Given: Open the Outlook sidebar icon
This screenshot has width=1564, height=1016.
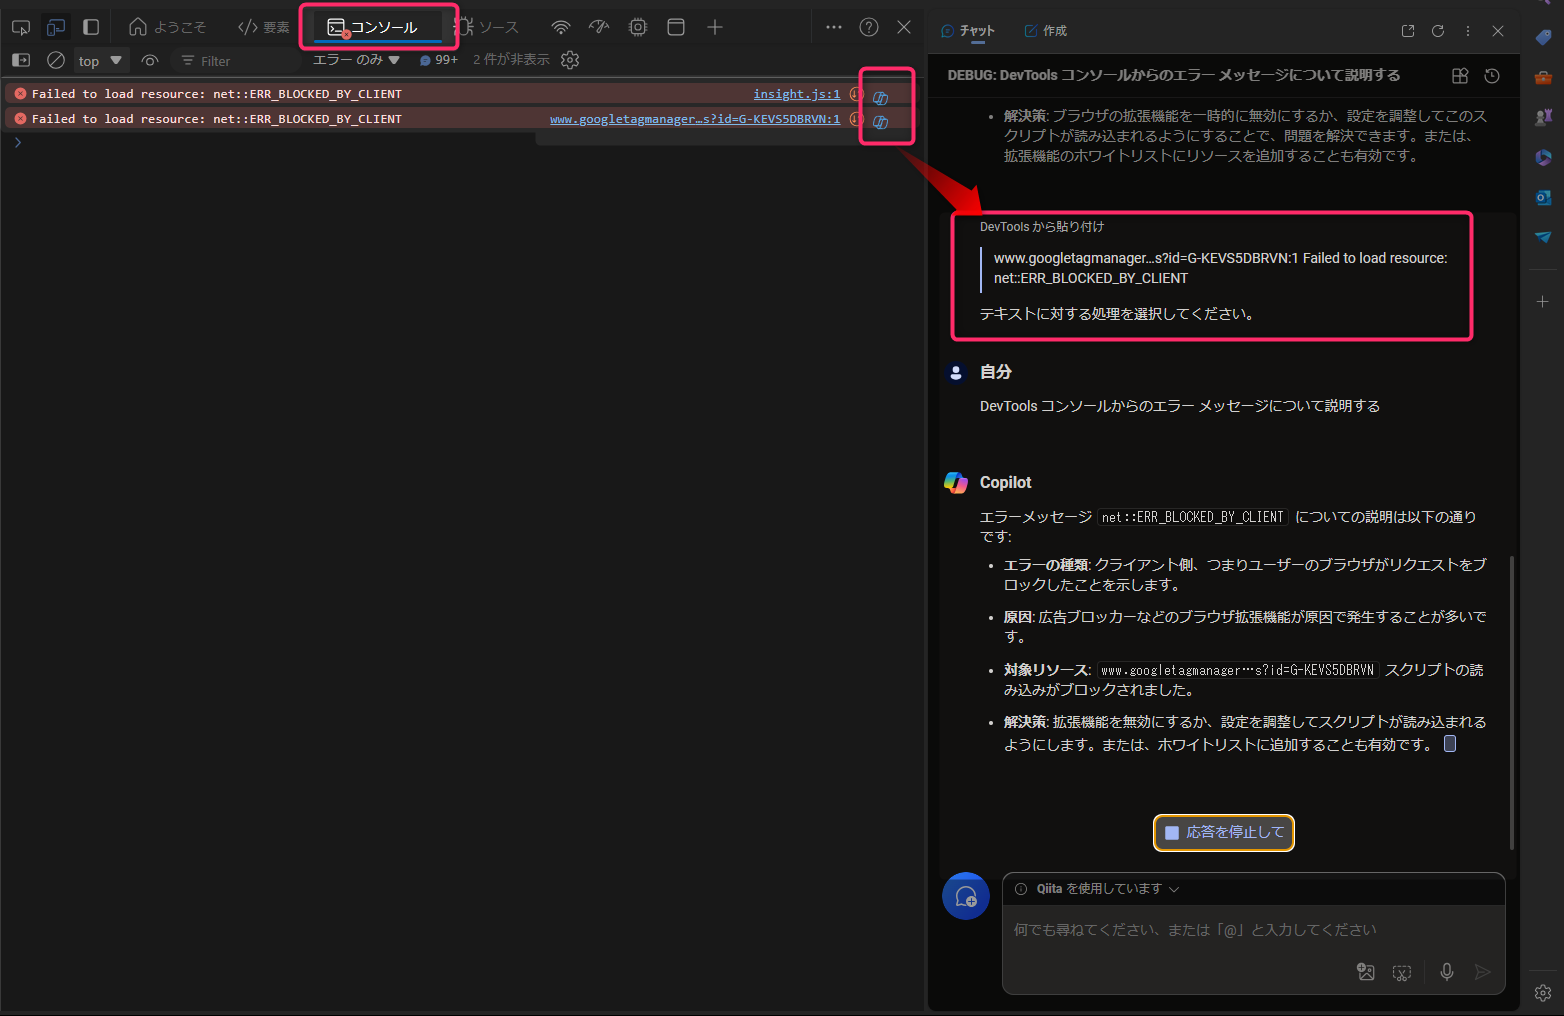Looking at the screenshot, I should coord(1543,197).
